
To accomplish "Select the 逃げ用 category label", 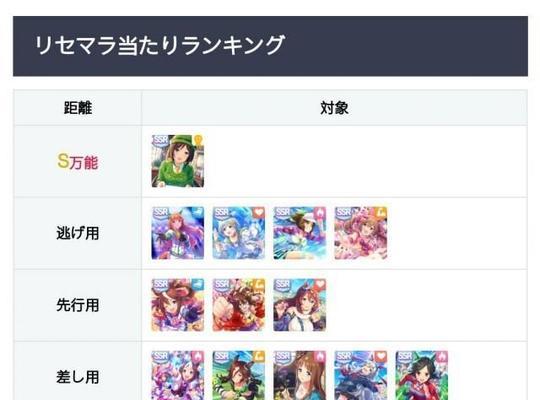I will tap(78, 233).
